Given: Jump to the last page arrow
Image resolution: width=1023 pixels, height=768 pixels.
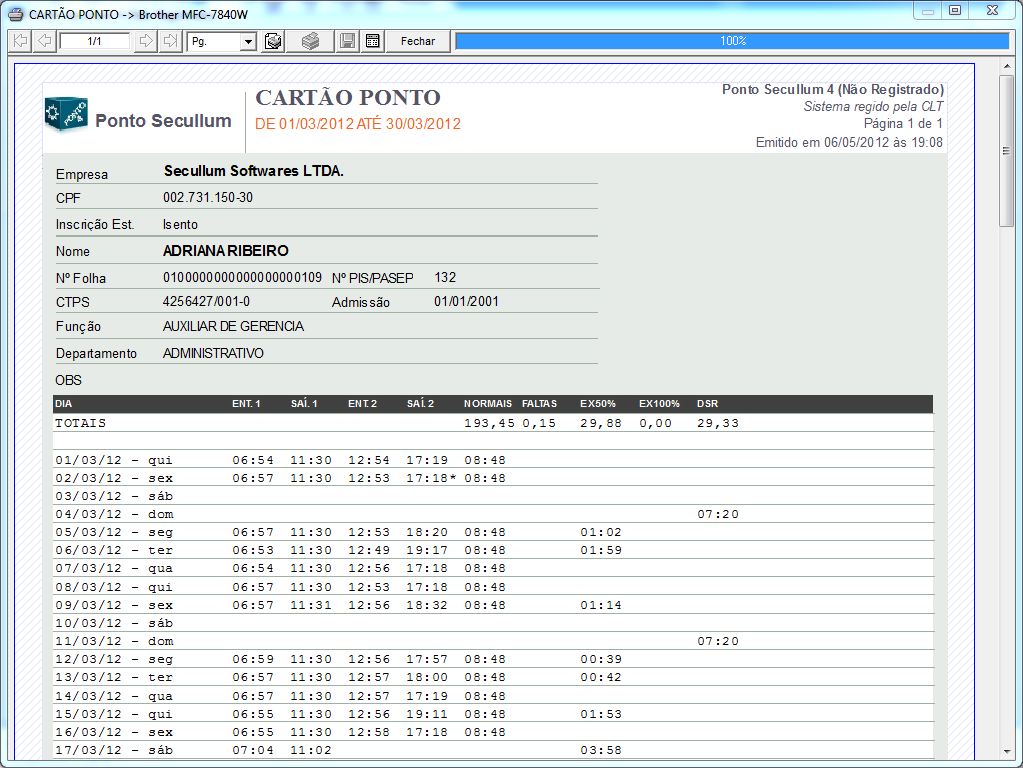Looking at the screenshot, I should click(x=170, y=41).
